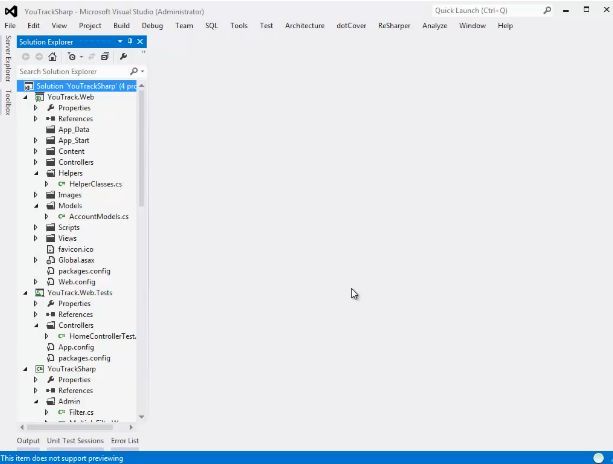Open the search options dropdown arrow
613x464 pixels.
[x=142, y=72]
